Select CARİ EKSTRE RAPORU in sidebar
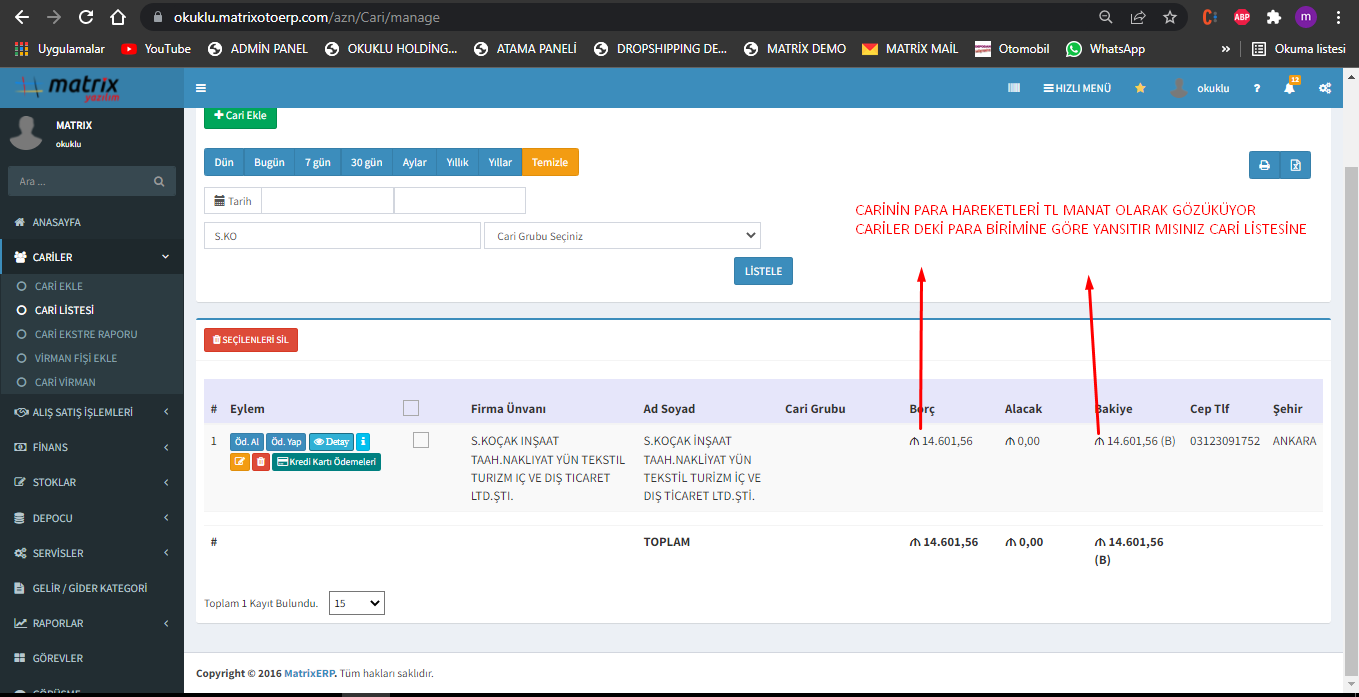The height and width of the screenshot is (697, 1359). pos(86,334)
